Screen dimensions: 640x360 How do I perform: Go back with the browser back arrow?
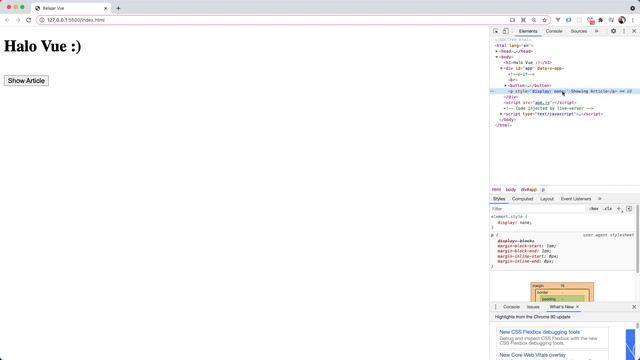pos(7,20)
